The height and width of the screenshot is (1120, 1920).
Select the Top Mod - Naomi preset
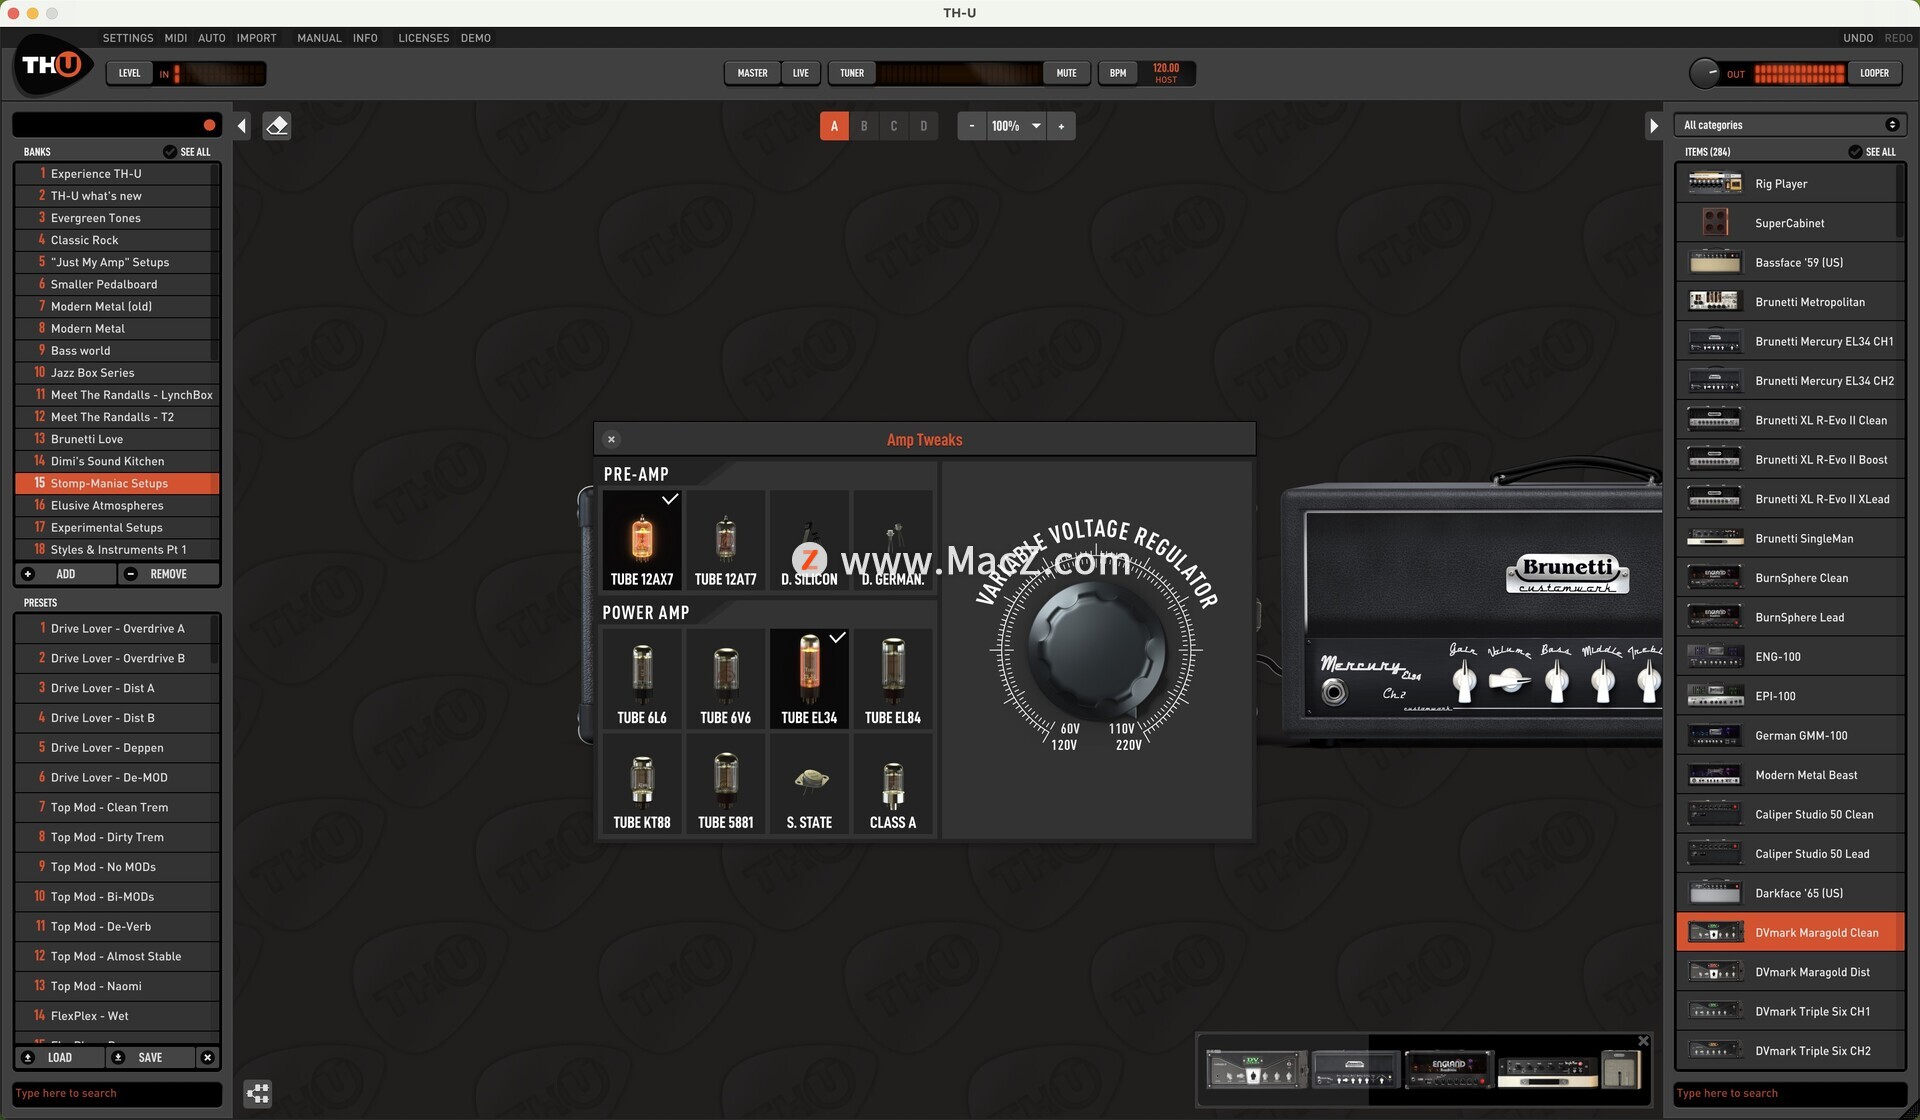point(115,986)
